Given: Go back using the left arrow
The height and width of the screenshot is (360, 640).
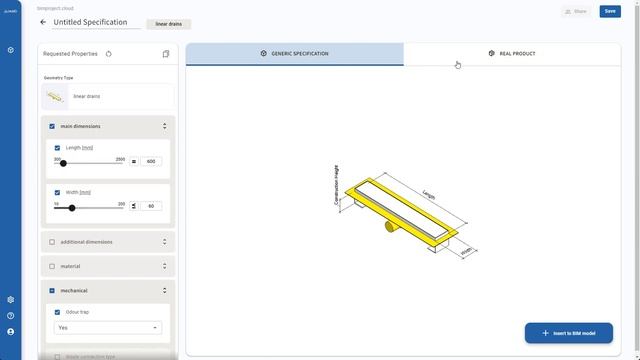Looking at the screenshot, I should [x=43, y=22].
